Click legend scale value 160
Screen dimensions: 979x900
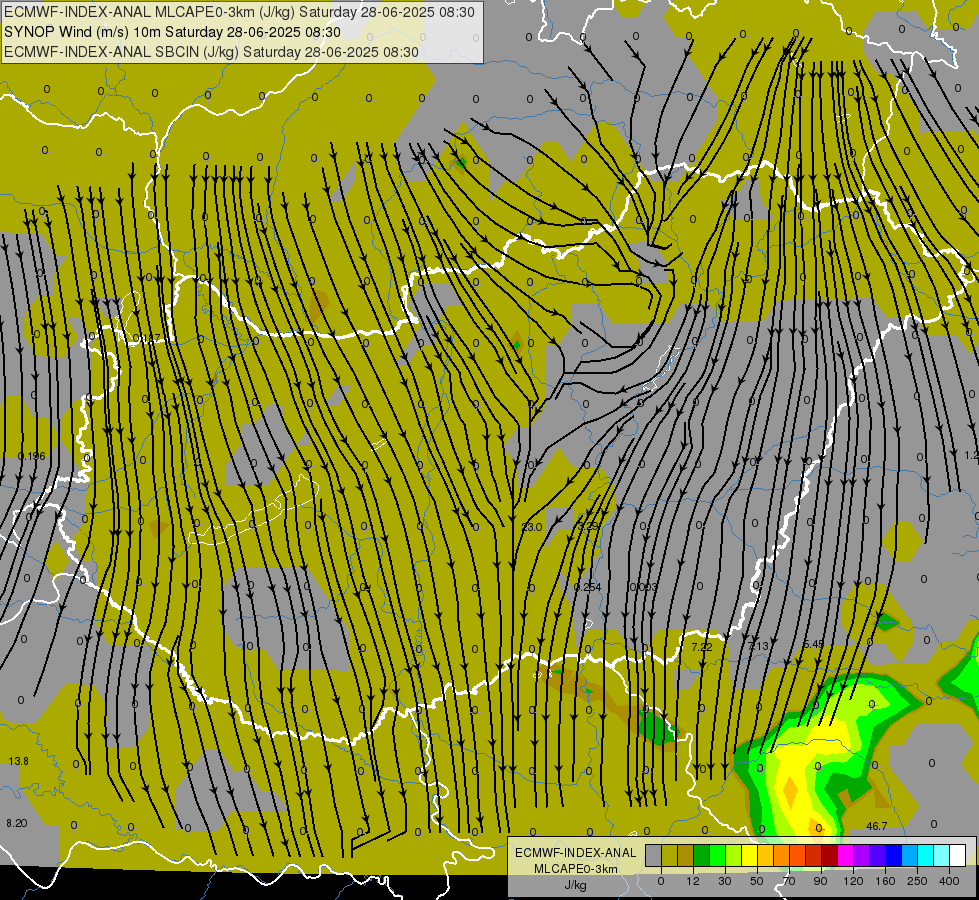pyautogui.click(x=885, y=881)
